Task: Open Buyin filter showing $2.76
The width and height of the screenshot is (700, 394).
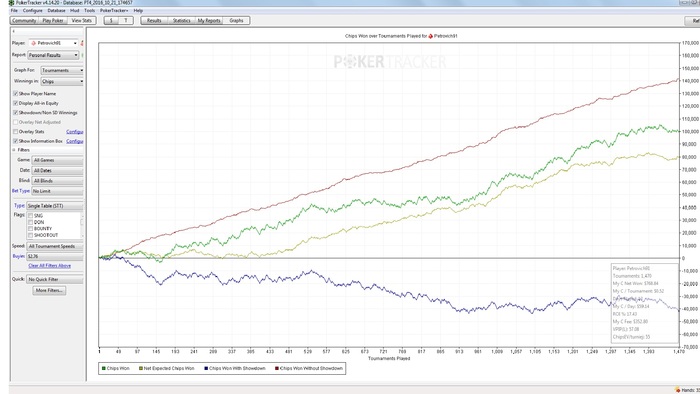Action: [54, 257]
